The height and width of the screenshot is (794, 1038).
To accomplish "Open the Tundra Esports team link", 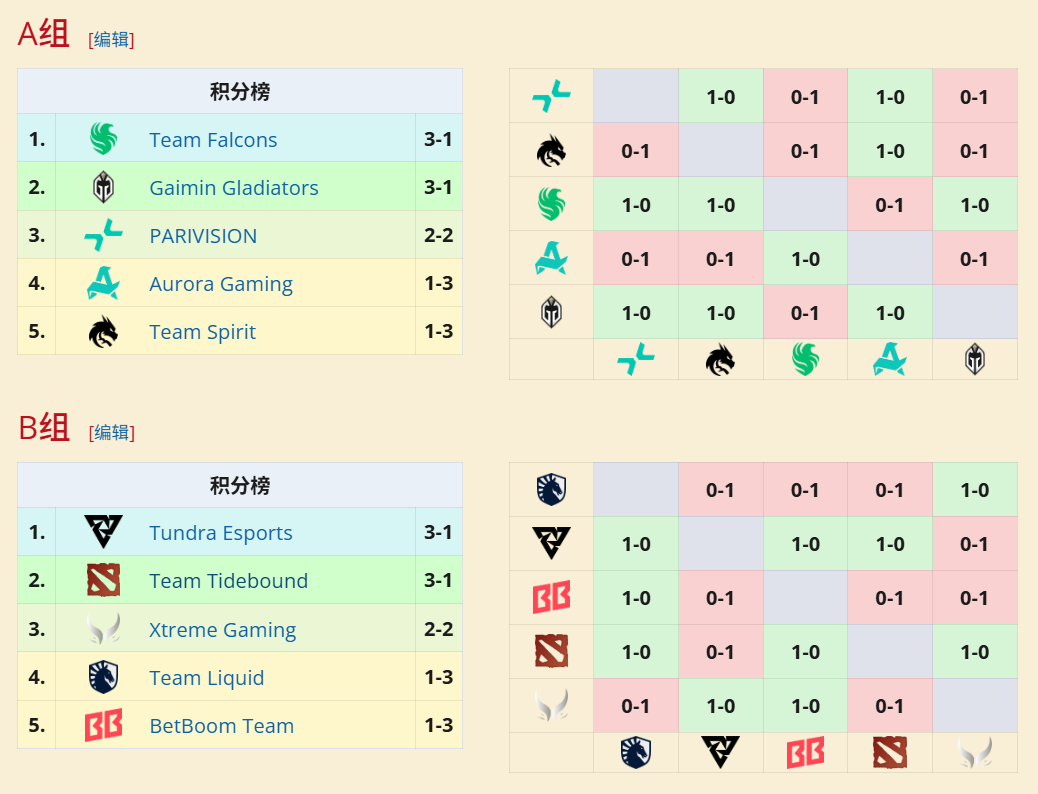I will click(x=221, y=533).
